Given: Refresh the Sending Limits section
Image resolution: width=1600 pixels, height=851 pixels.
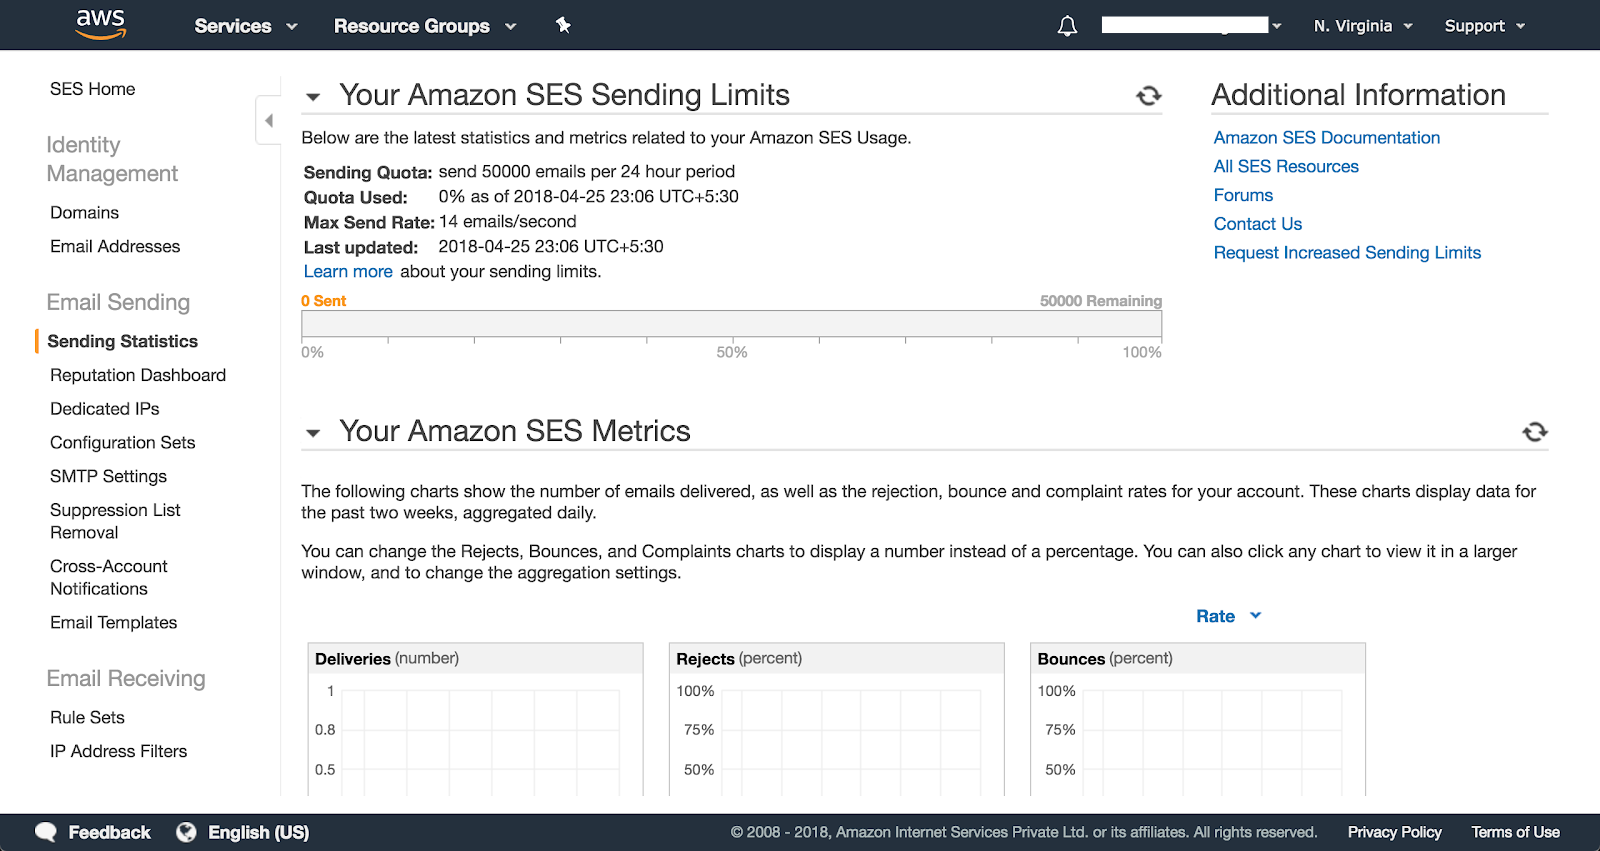Looking at the screenshot, I should coord(1148,95).
